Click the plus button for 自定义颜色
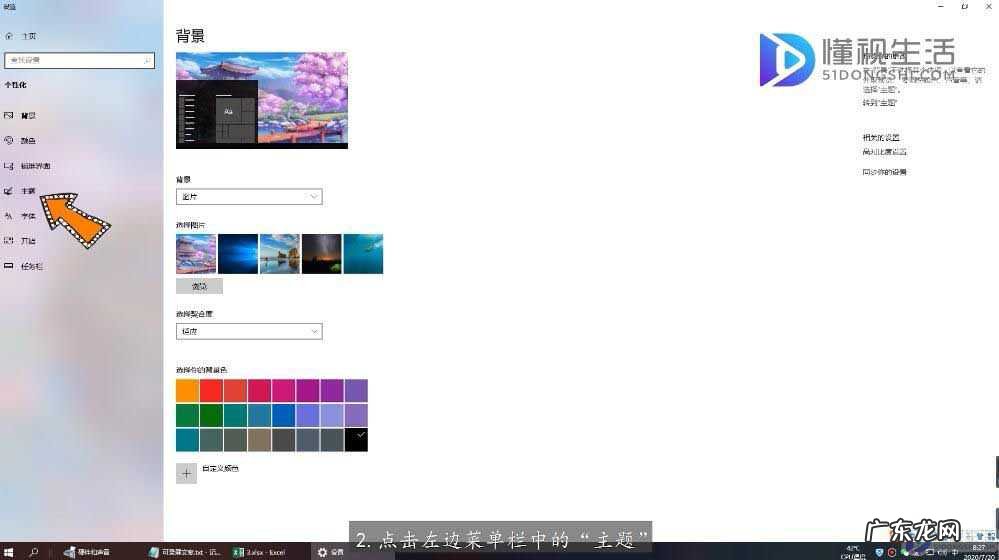The width and height of the screenshot is (999, 560). pos(186,473)
